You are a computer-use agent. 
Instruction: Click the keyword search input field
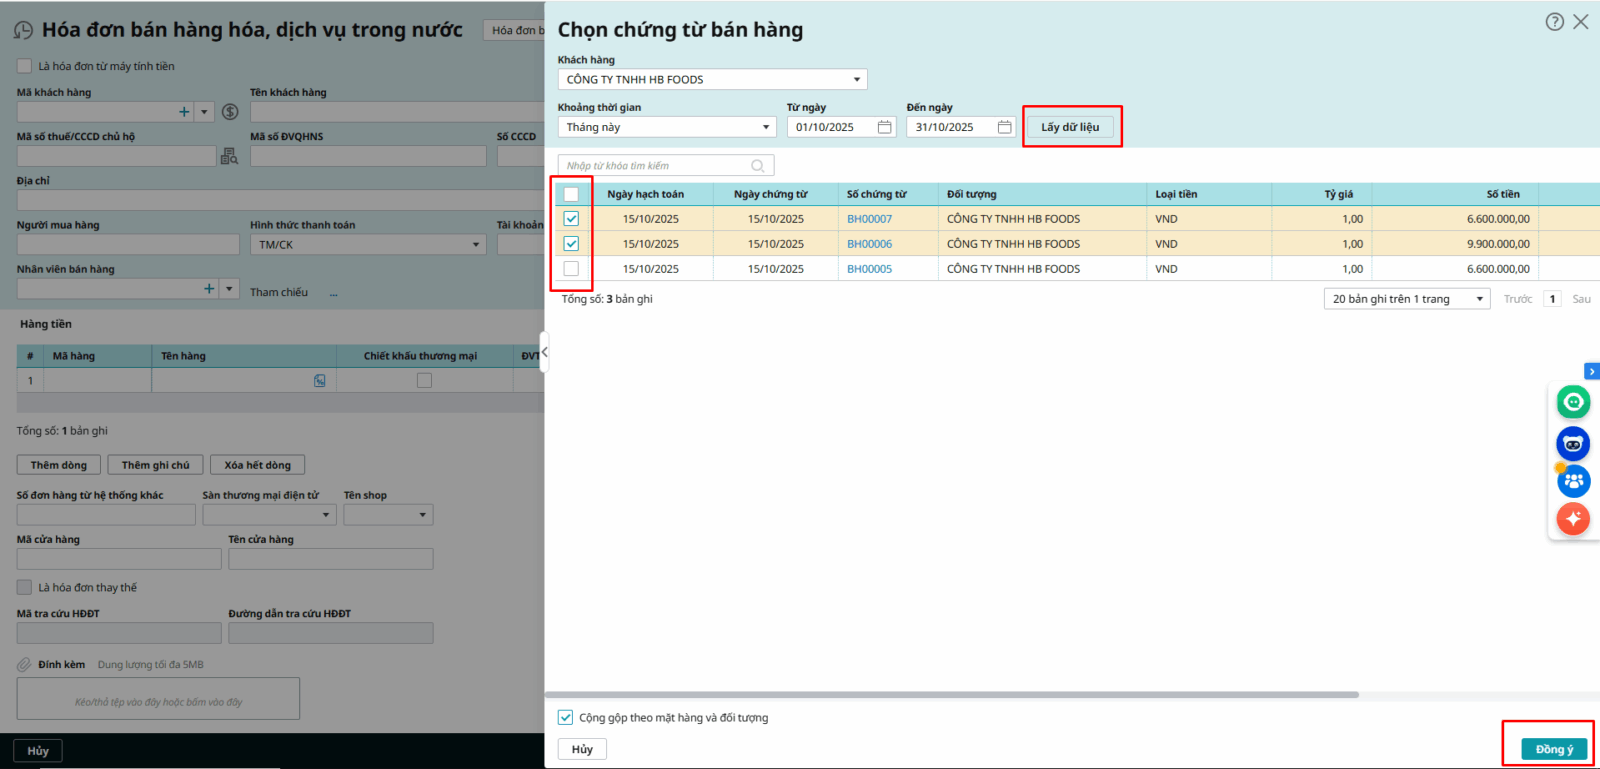coord(655,166)
